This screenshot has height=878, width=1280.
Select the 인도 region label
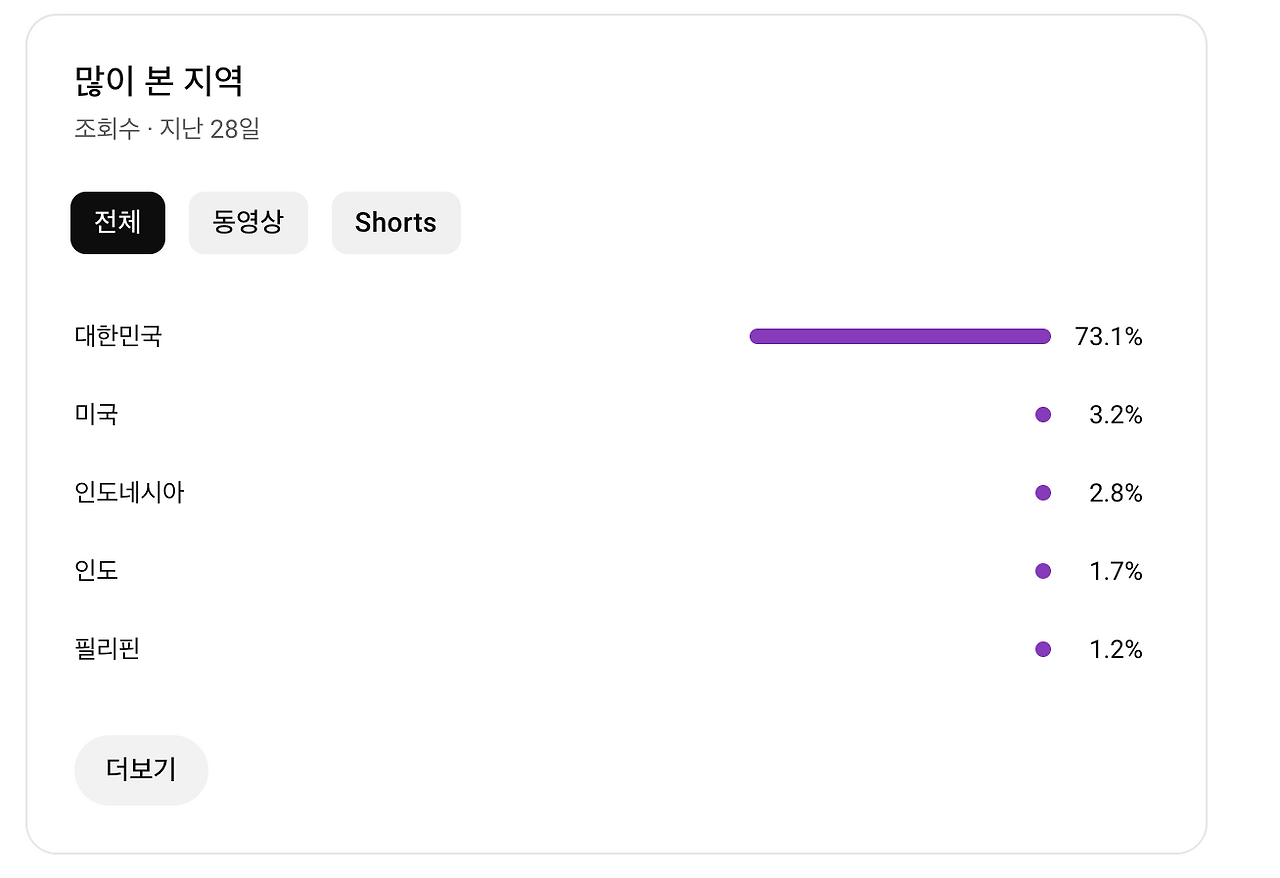pos(96,570)
